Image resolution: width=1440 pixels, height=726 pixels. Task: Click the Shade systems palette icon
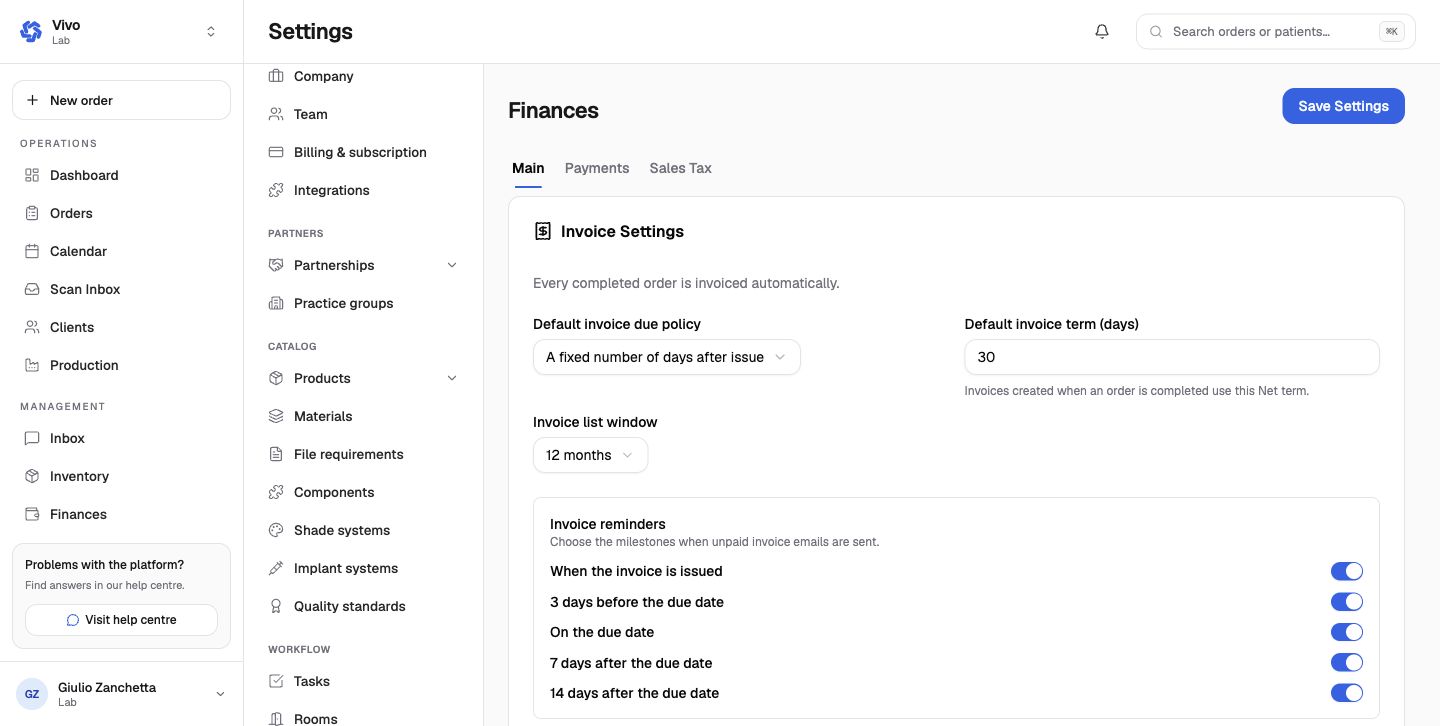point(276,530)
